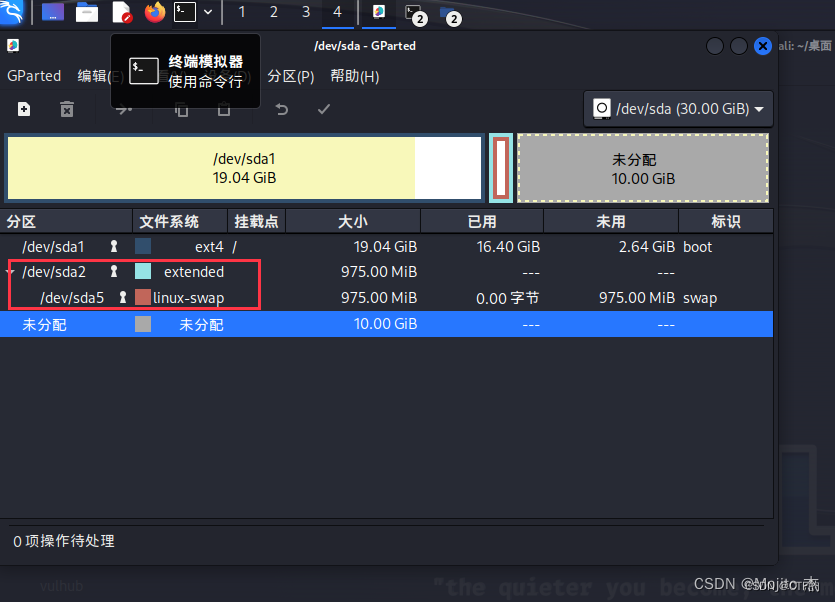
Task: Click the apply all operations checkmark
Action: click(x=324, y=109)
